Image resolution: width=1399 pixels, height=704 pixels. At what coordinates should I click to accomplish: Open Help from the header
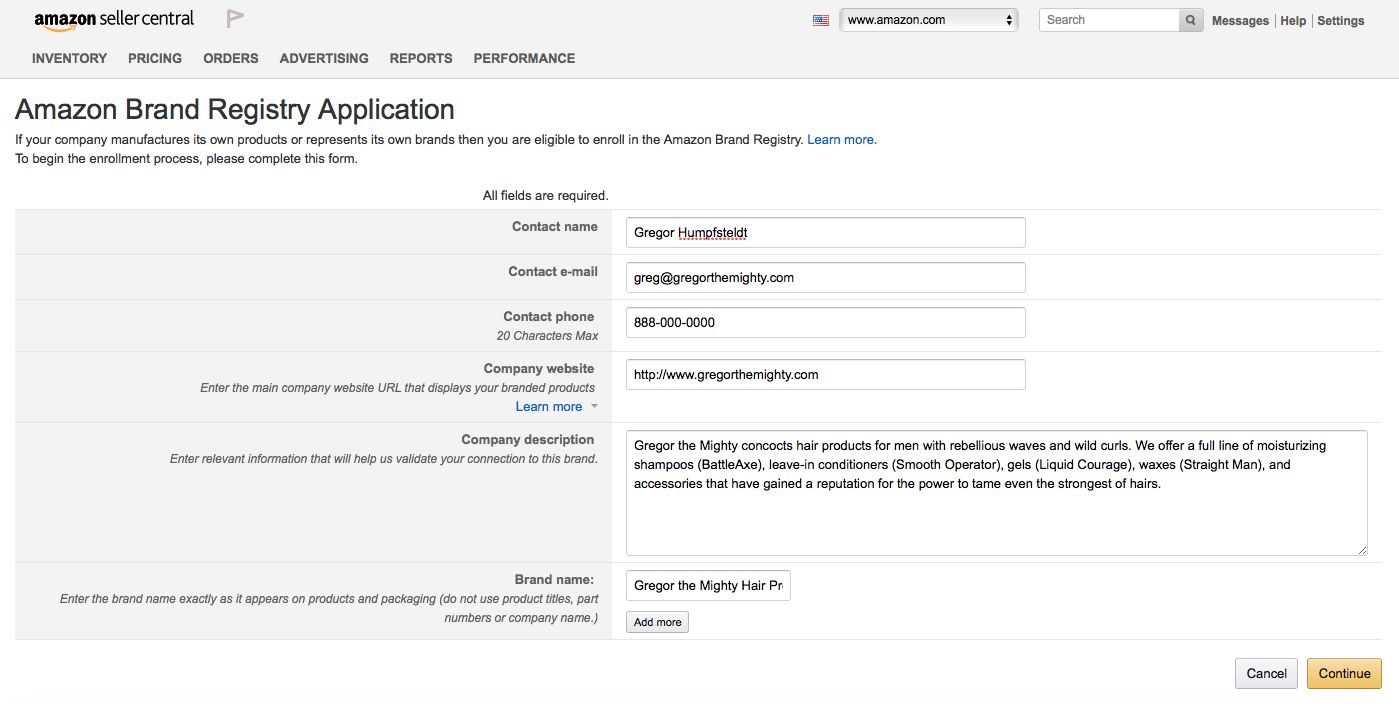click(1293, 20)
